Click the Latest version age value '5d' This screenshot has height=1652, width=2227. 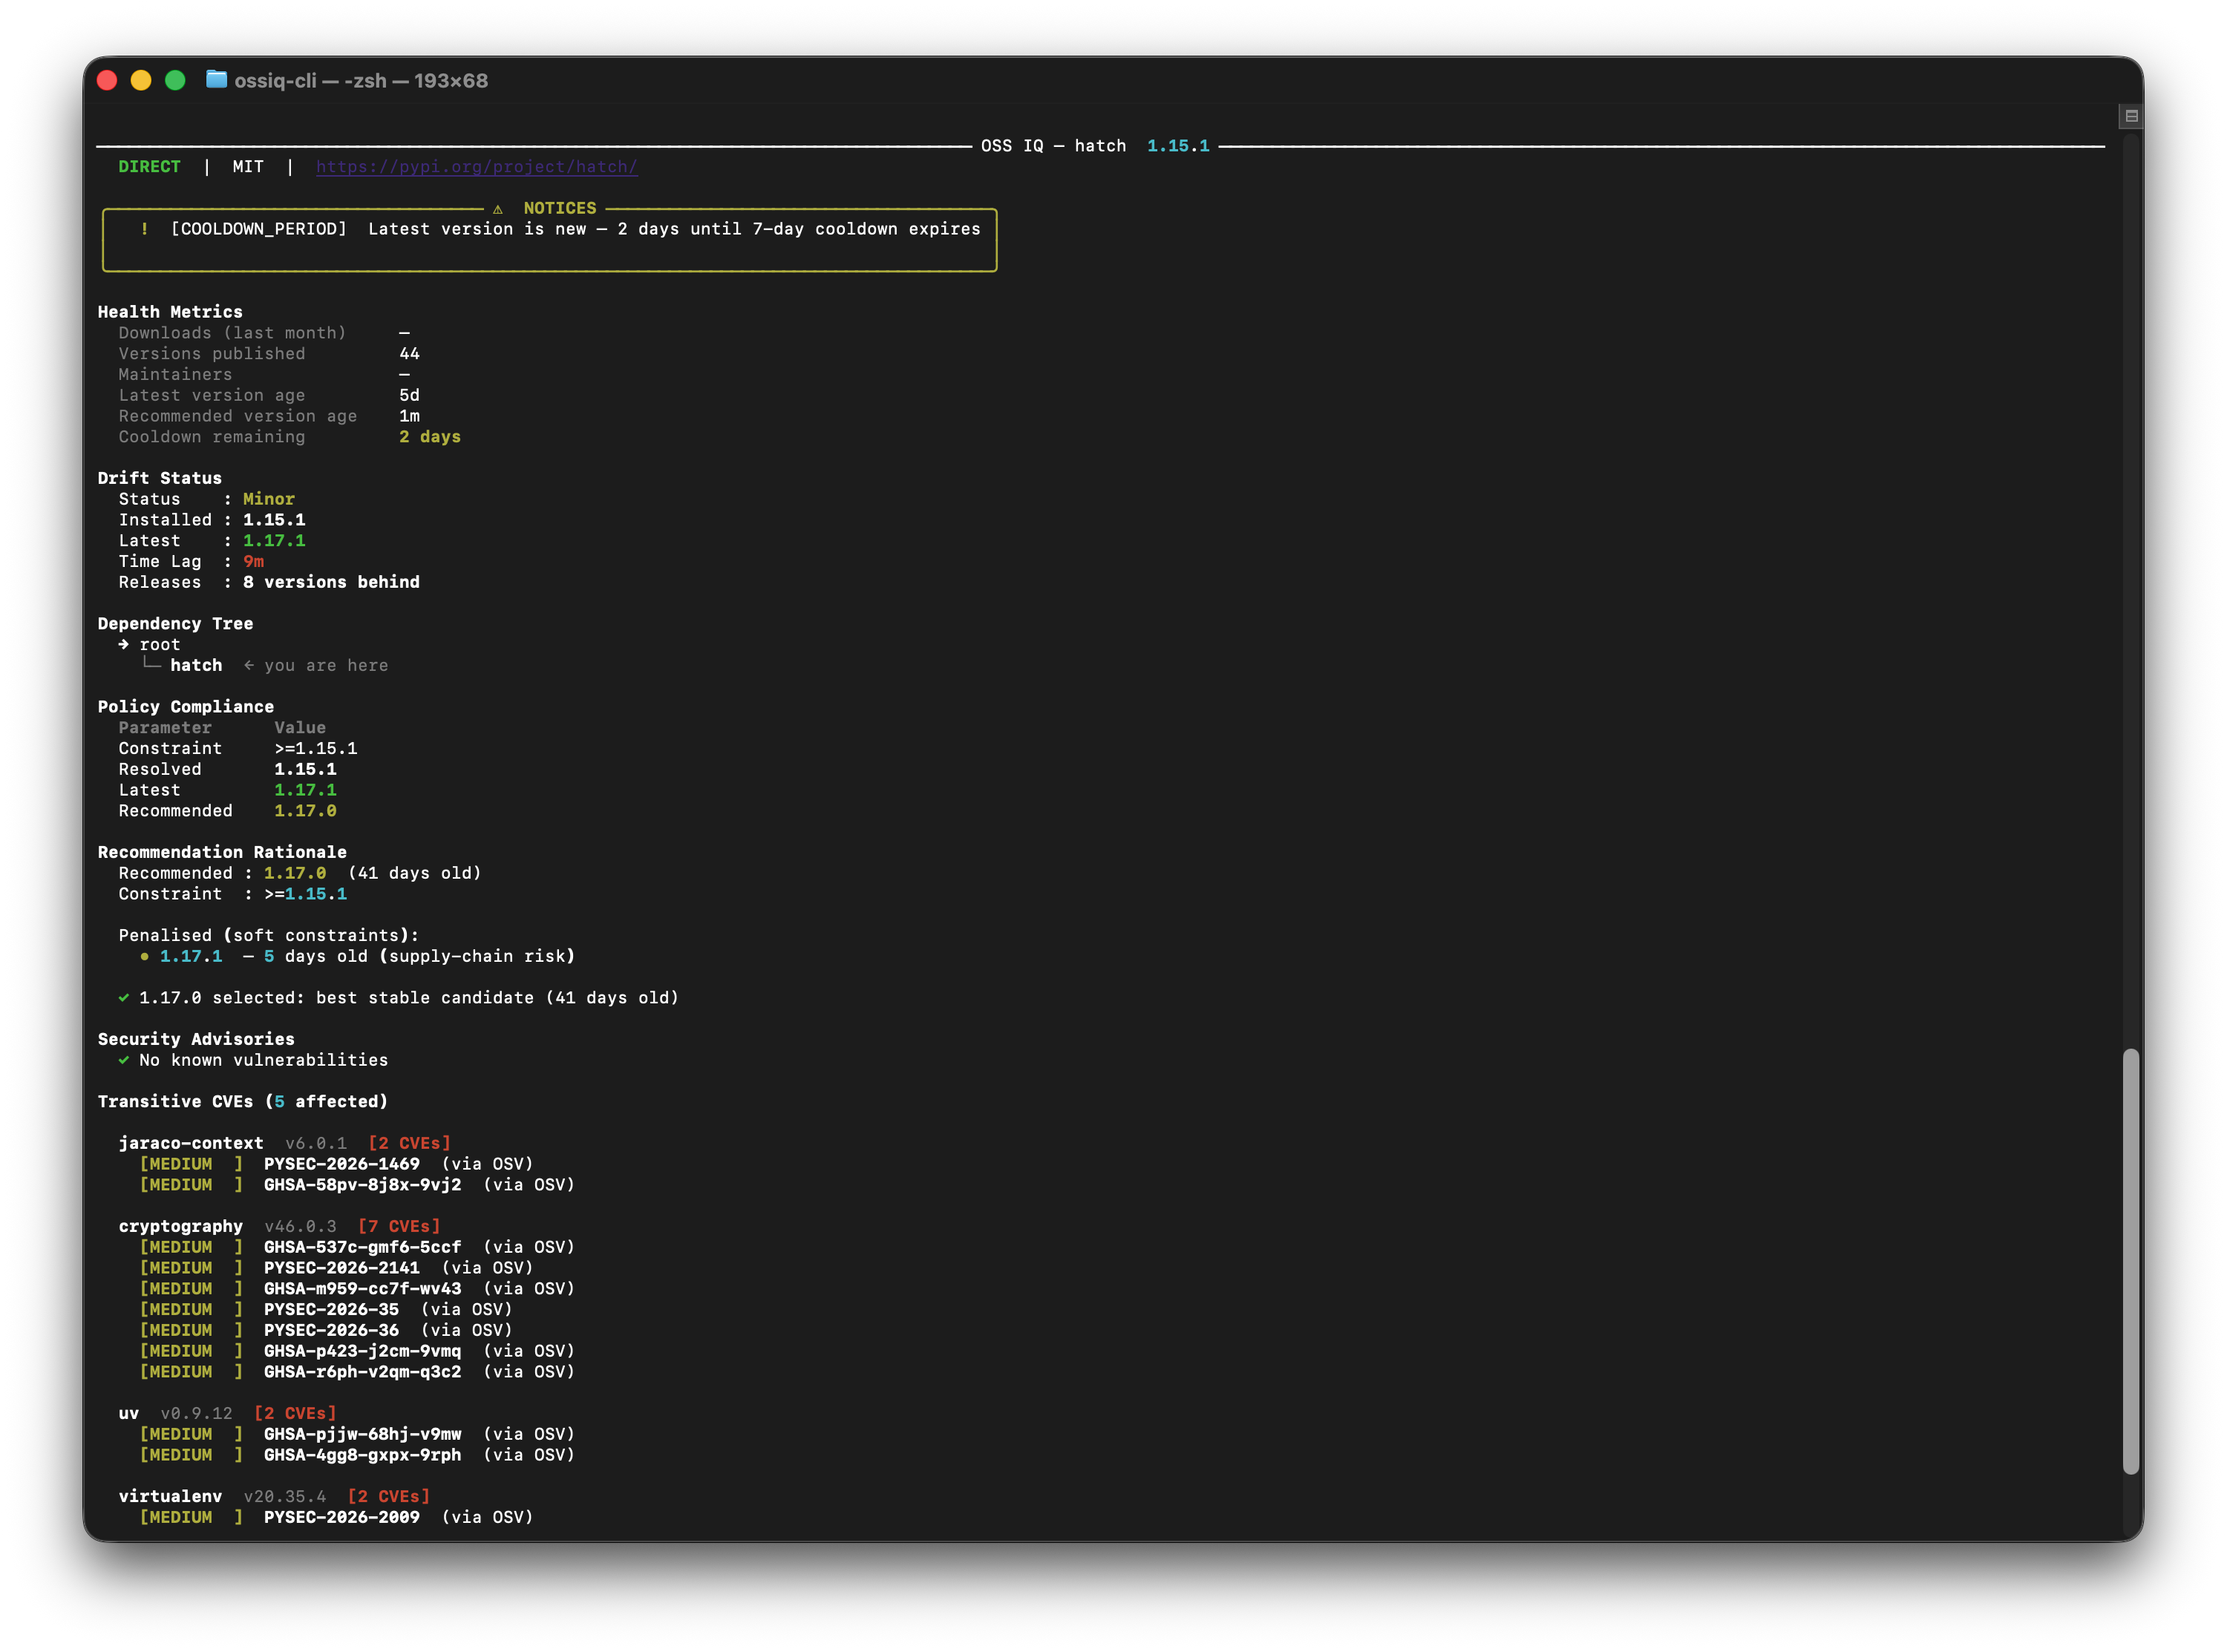pos(410,395)
